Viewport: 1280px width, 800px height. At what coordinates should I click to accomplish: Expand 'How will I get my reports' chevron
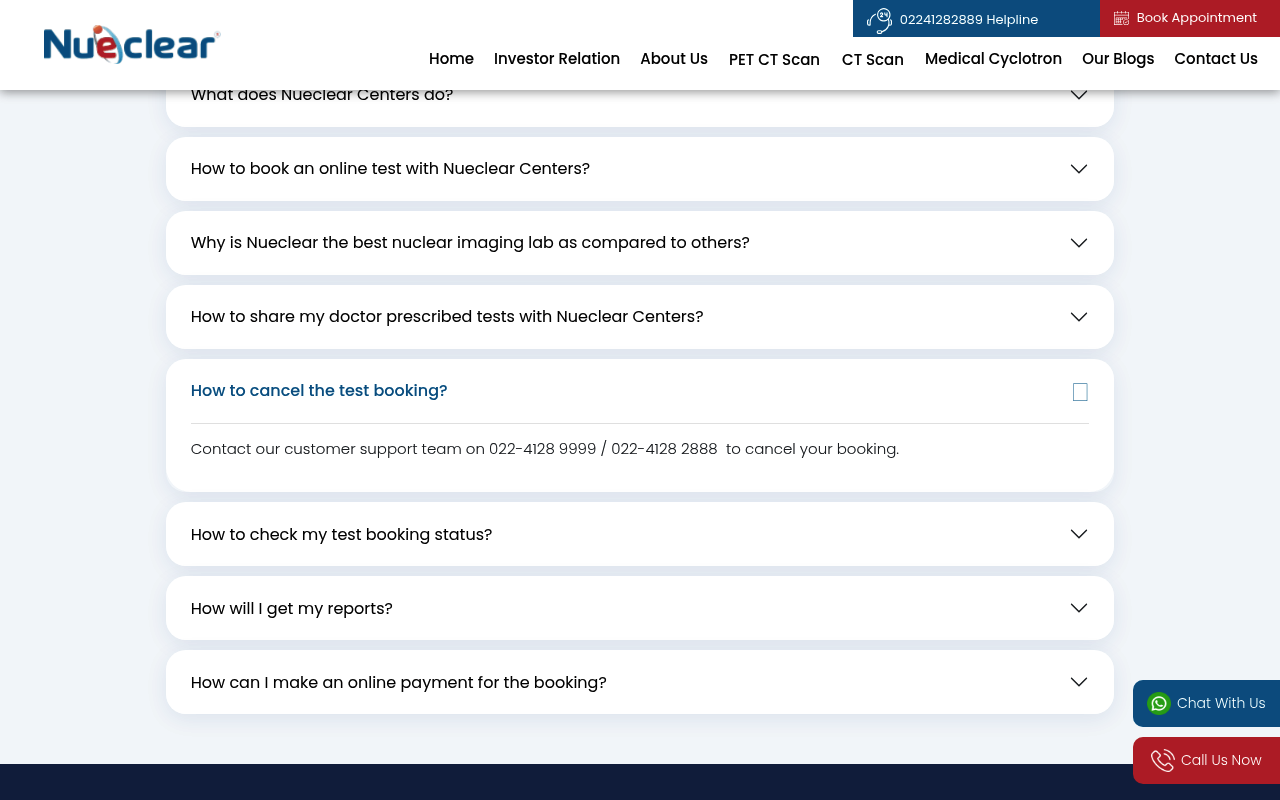[x=1079, y=608]
